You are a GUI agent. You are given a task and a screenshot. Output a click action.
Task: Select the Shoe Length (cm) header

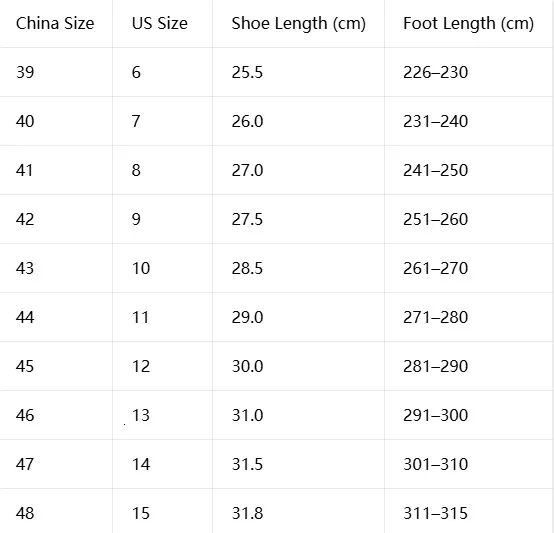[x=299, y=24]
